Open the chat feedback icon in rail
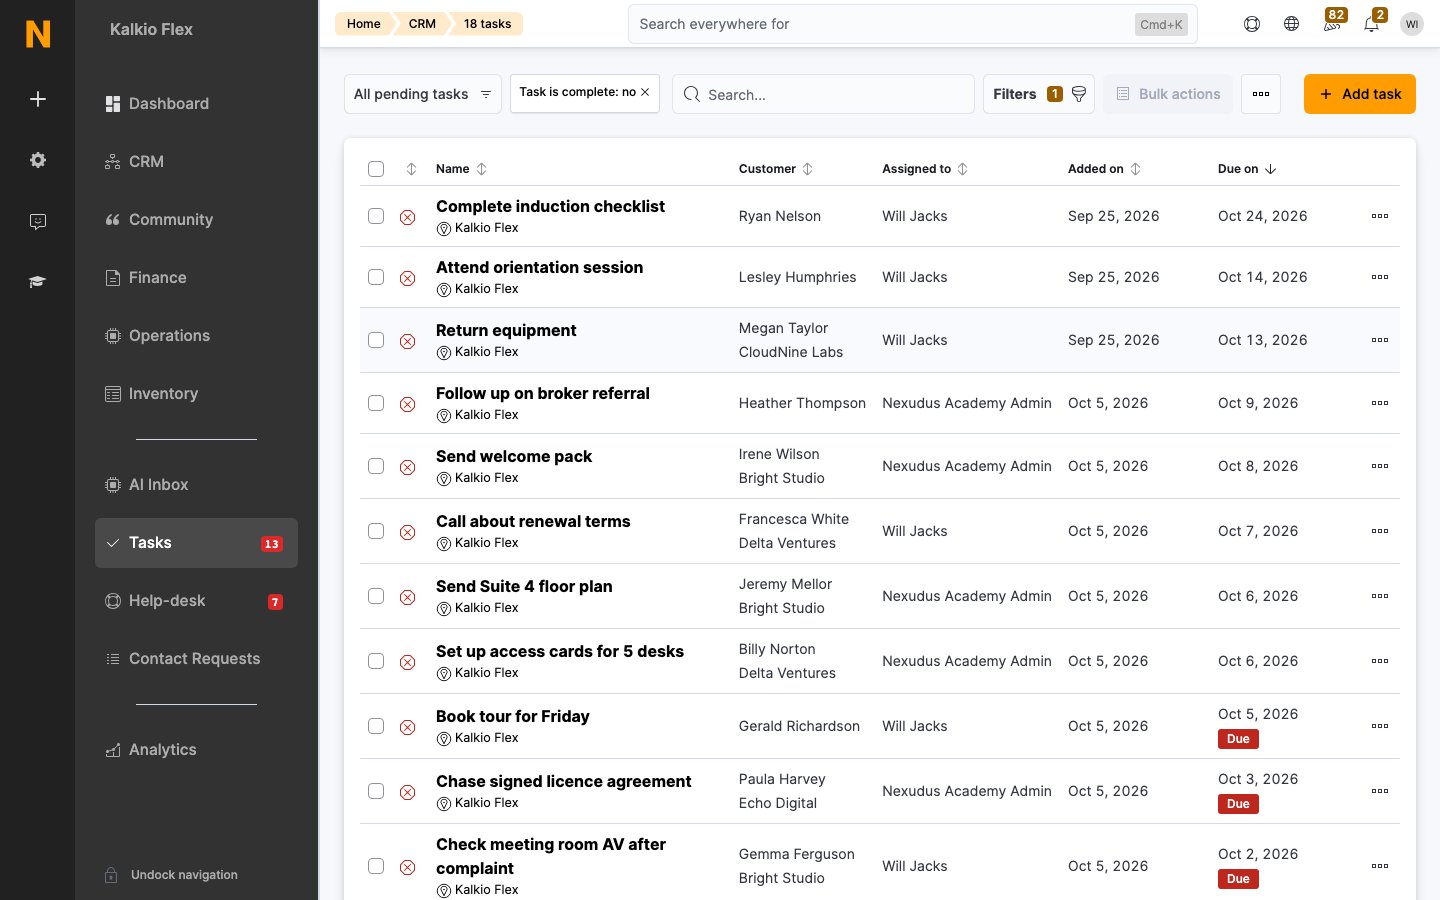Viewport: 1440px width, 900px height. pos(38,221)
